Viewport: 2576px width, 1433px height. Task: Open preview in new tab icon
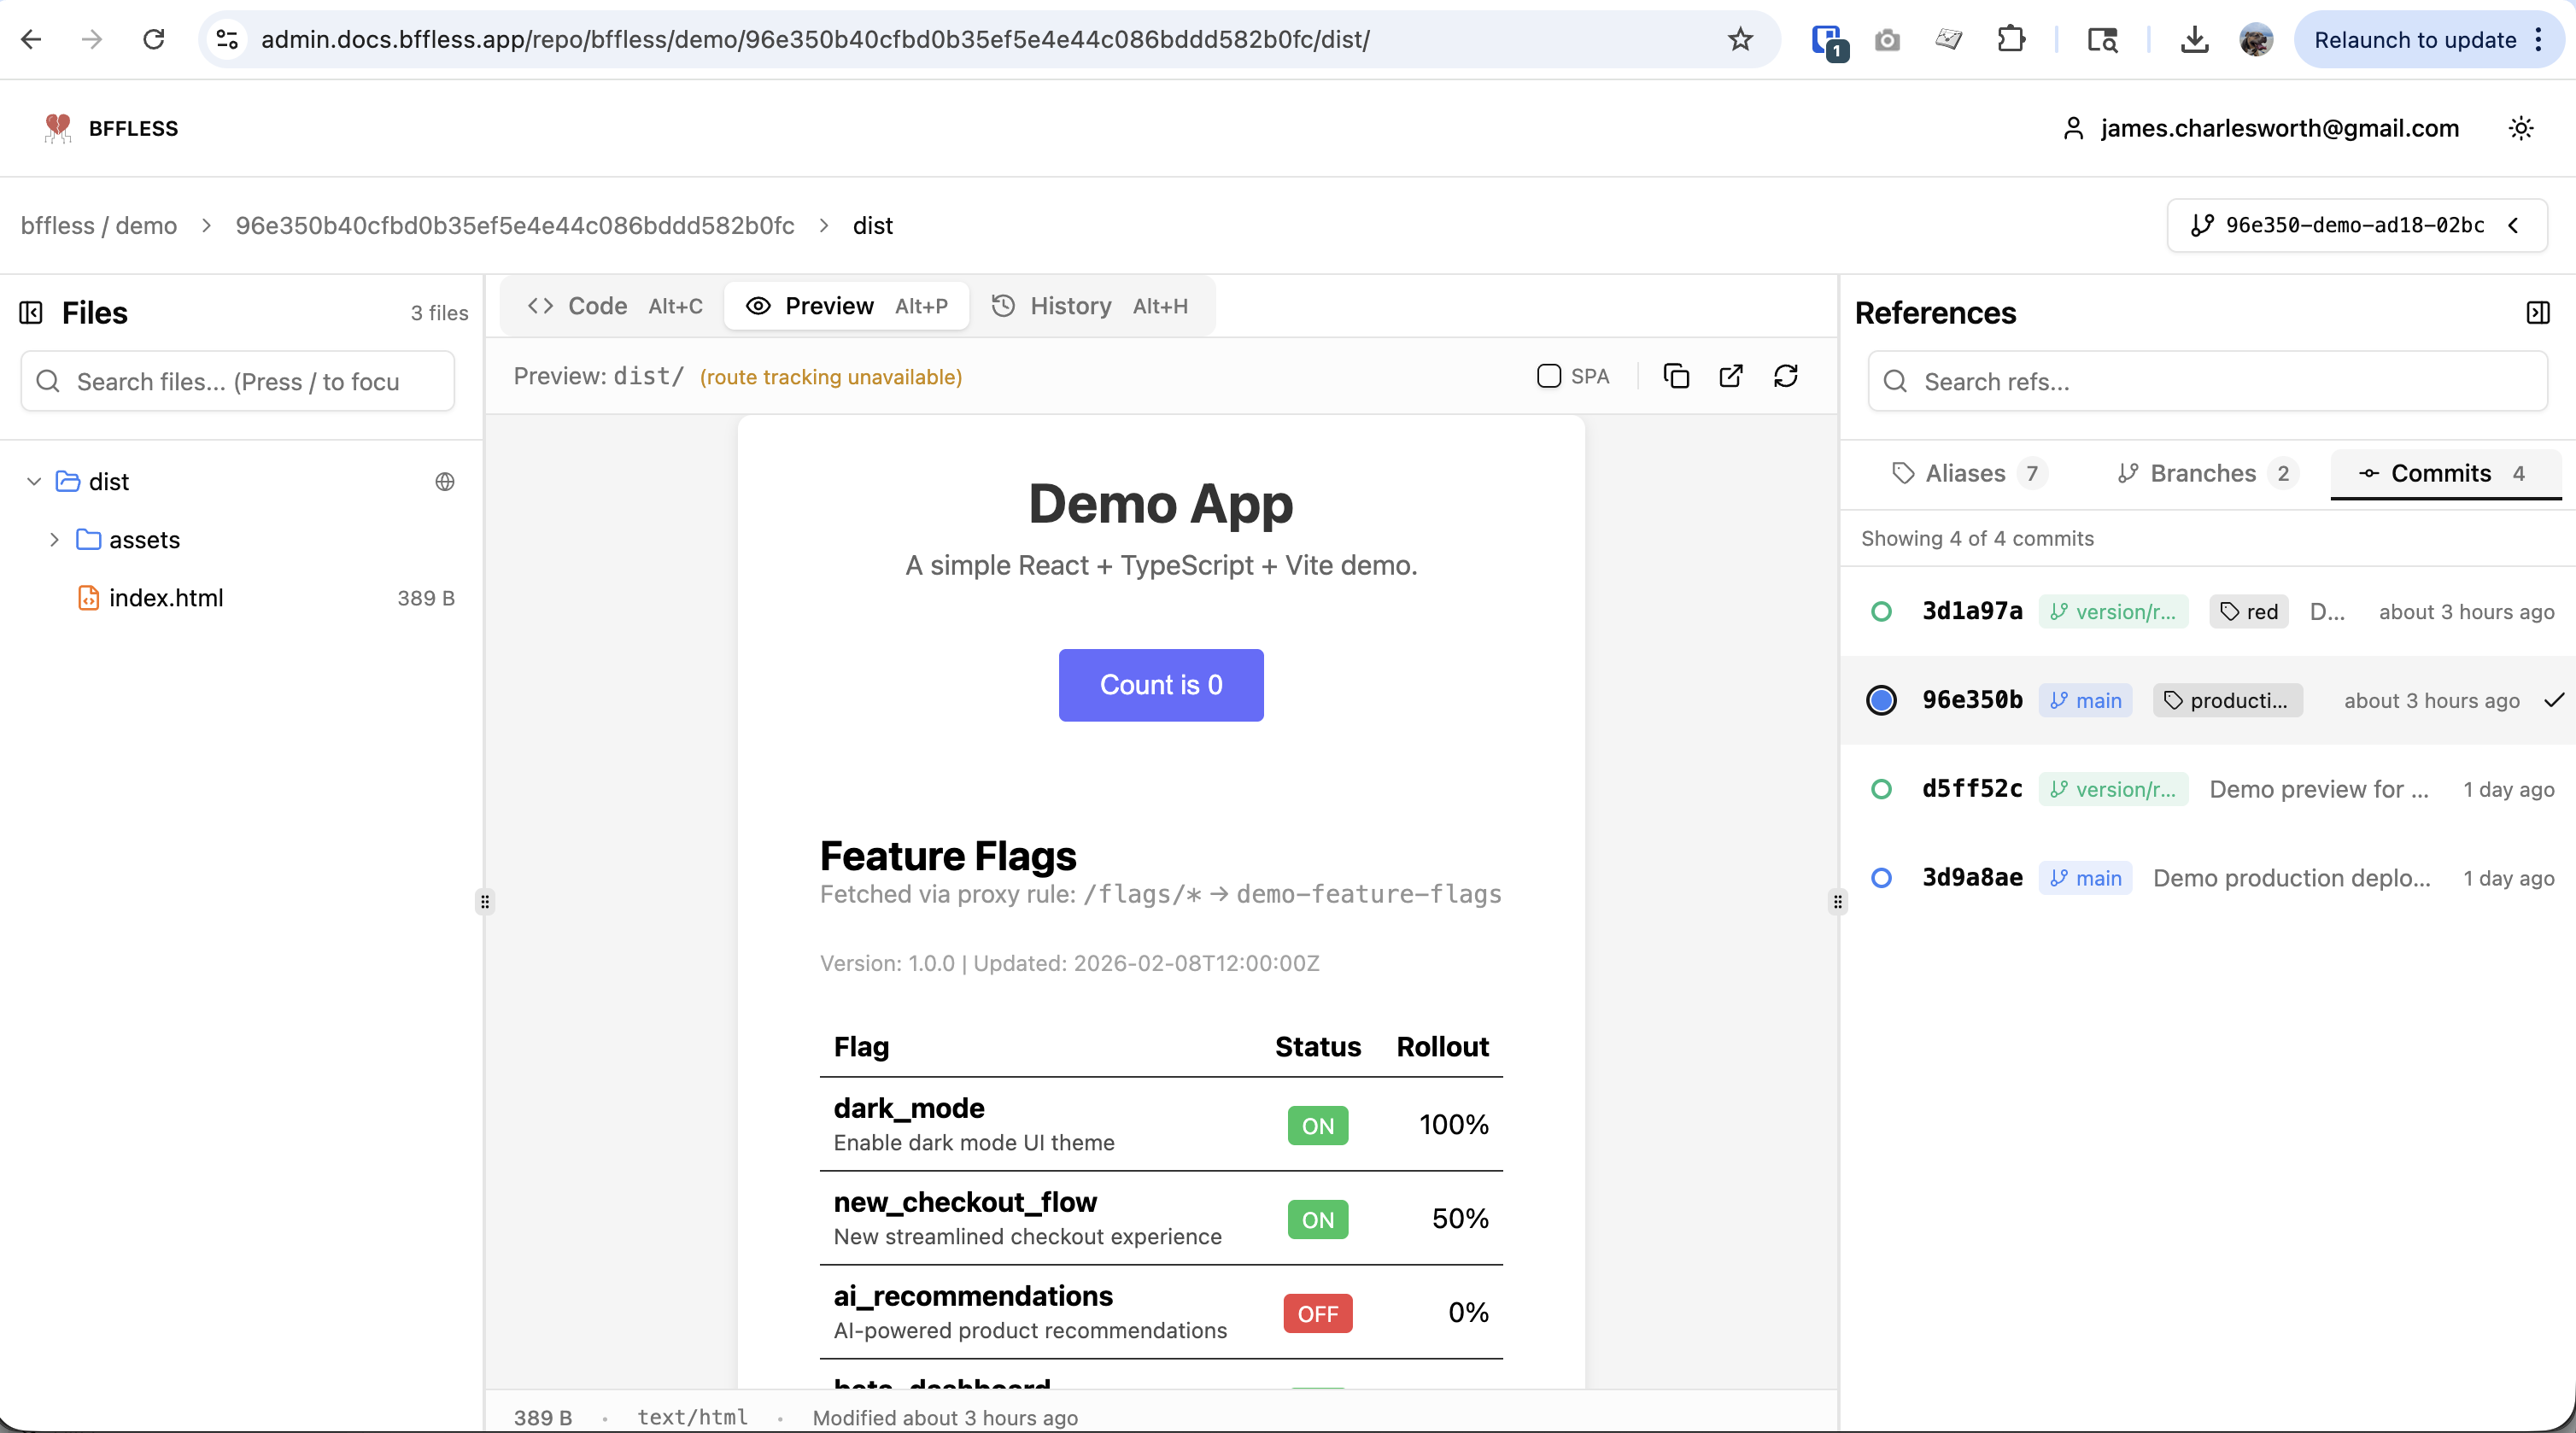1731,376
